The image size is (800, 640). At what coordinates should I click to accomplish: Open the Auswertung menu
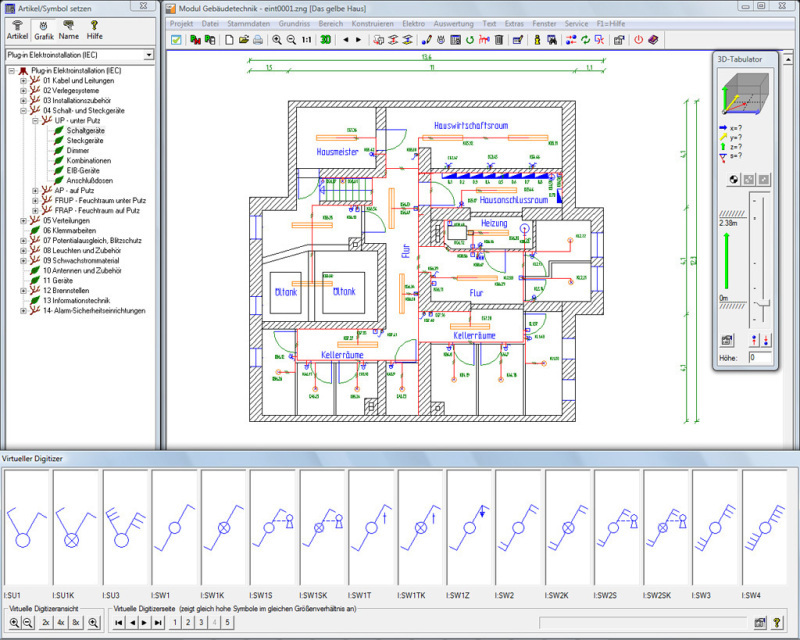454,23
